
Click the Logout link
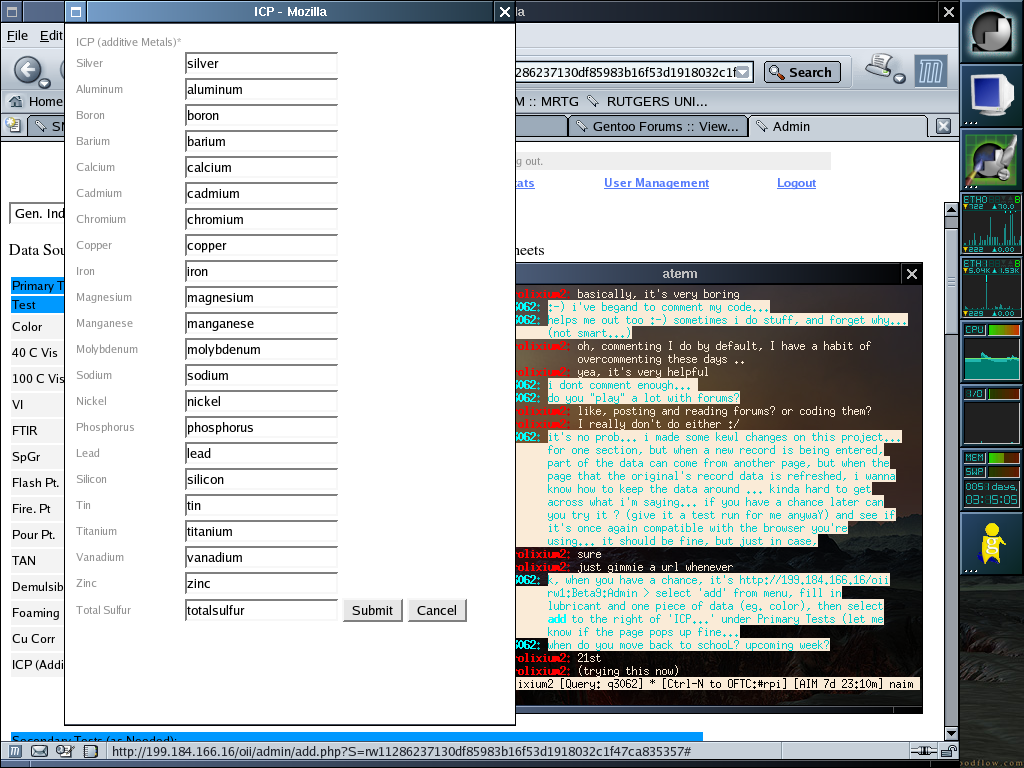coord(796,183)
